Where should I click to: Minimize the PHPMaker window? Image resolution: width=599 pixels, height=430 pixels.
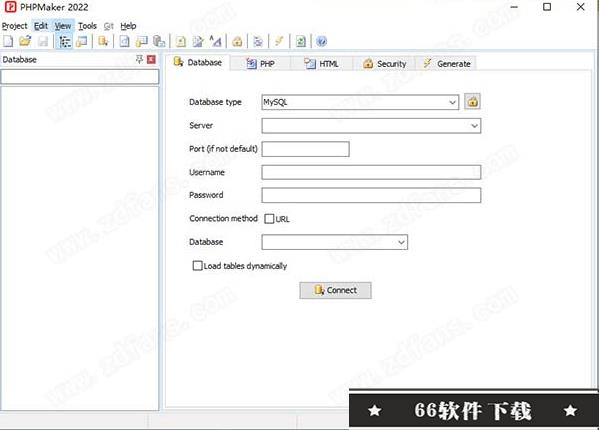tap(514, 7)
